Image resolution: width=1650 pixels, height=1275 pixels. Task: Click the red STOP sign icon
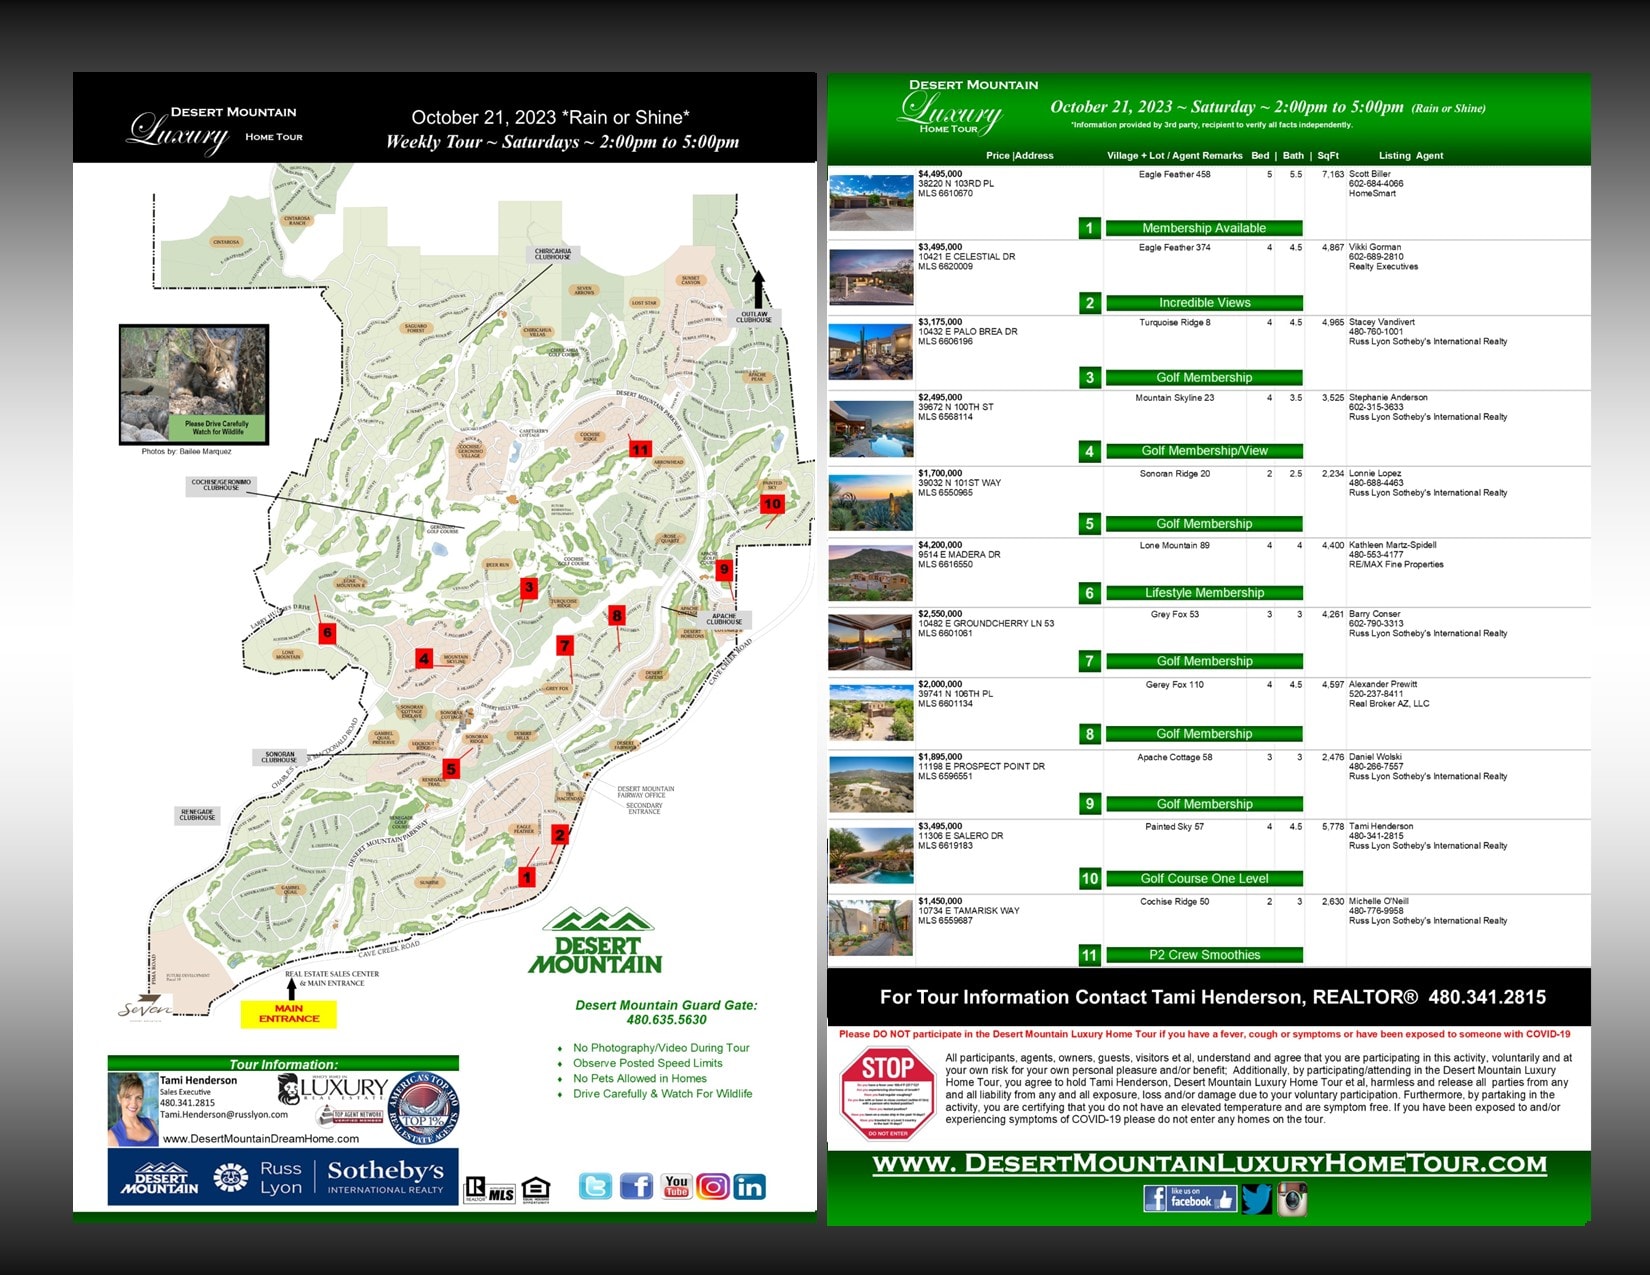point(887,1092)
